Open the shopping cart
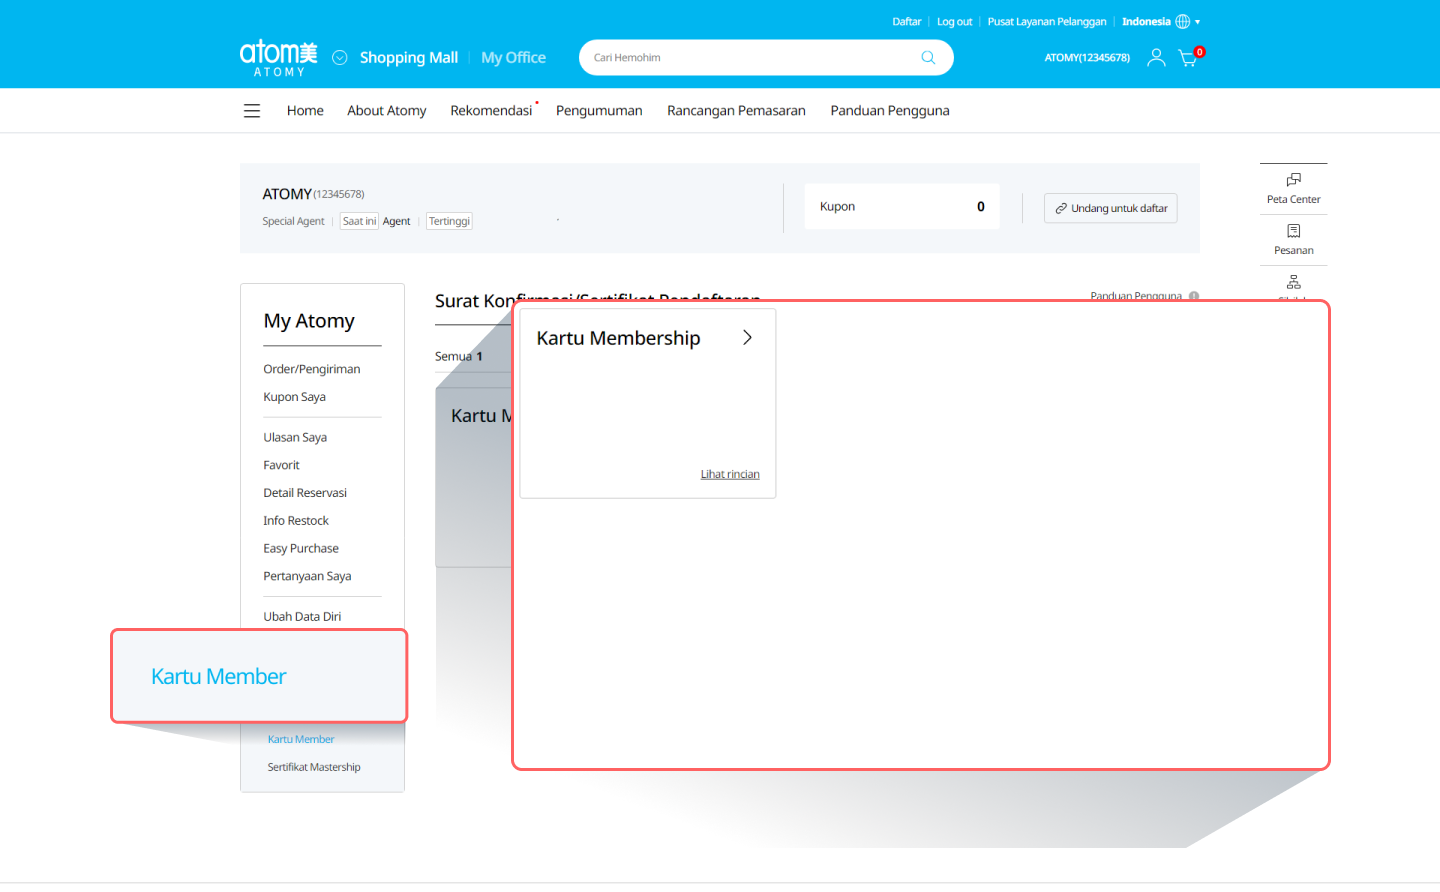1440x892 pixels. [x=1187, y=58]
